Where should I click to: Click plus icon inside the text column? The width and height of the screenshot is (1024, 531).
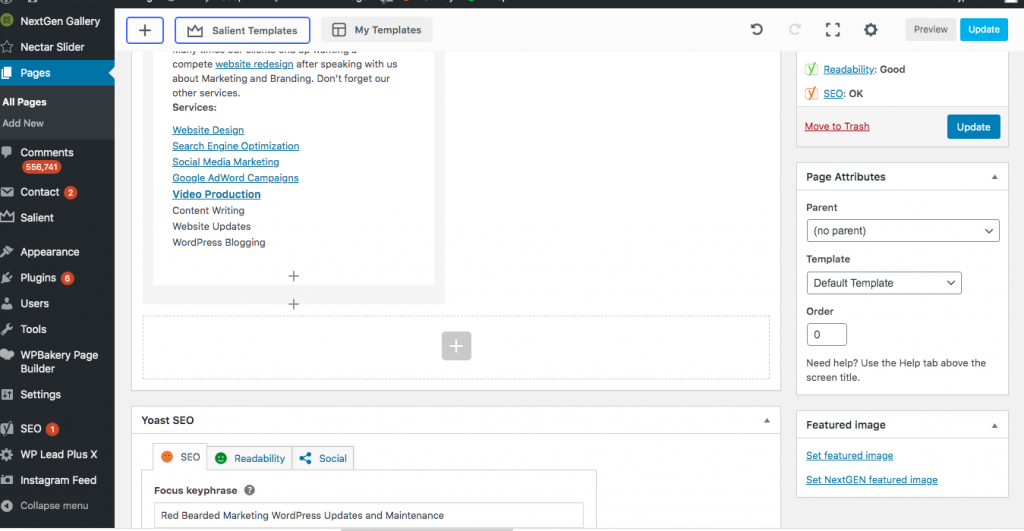click(294, 276)
